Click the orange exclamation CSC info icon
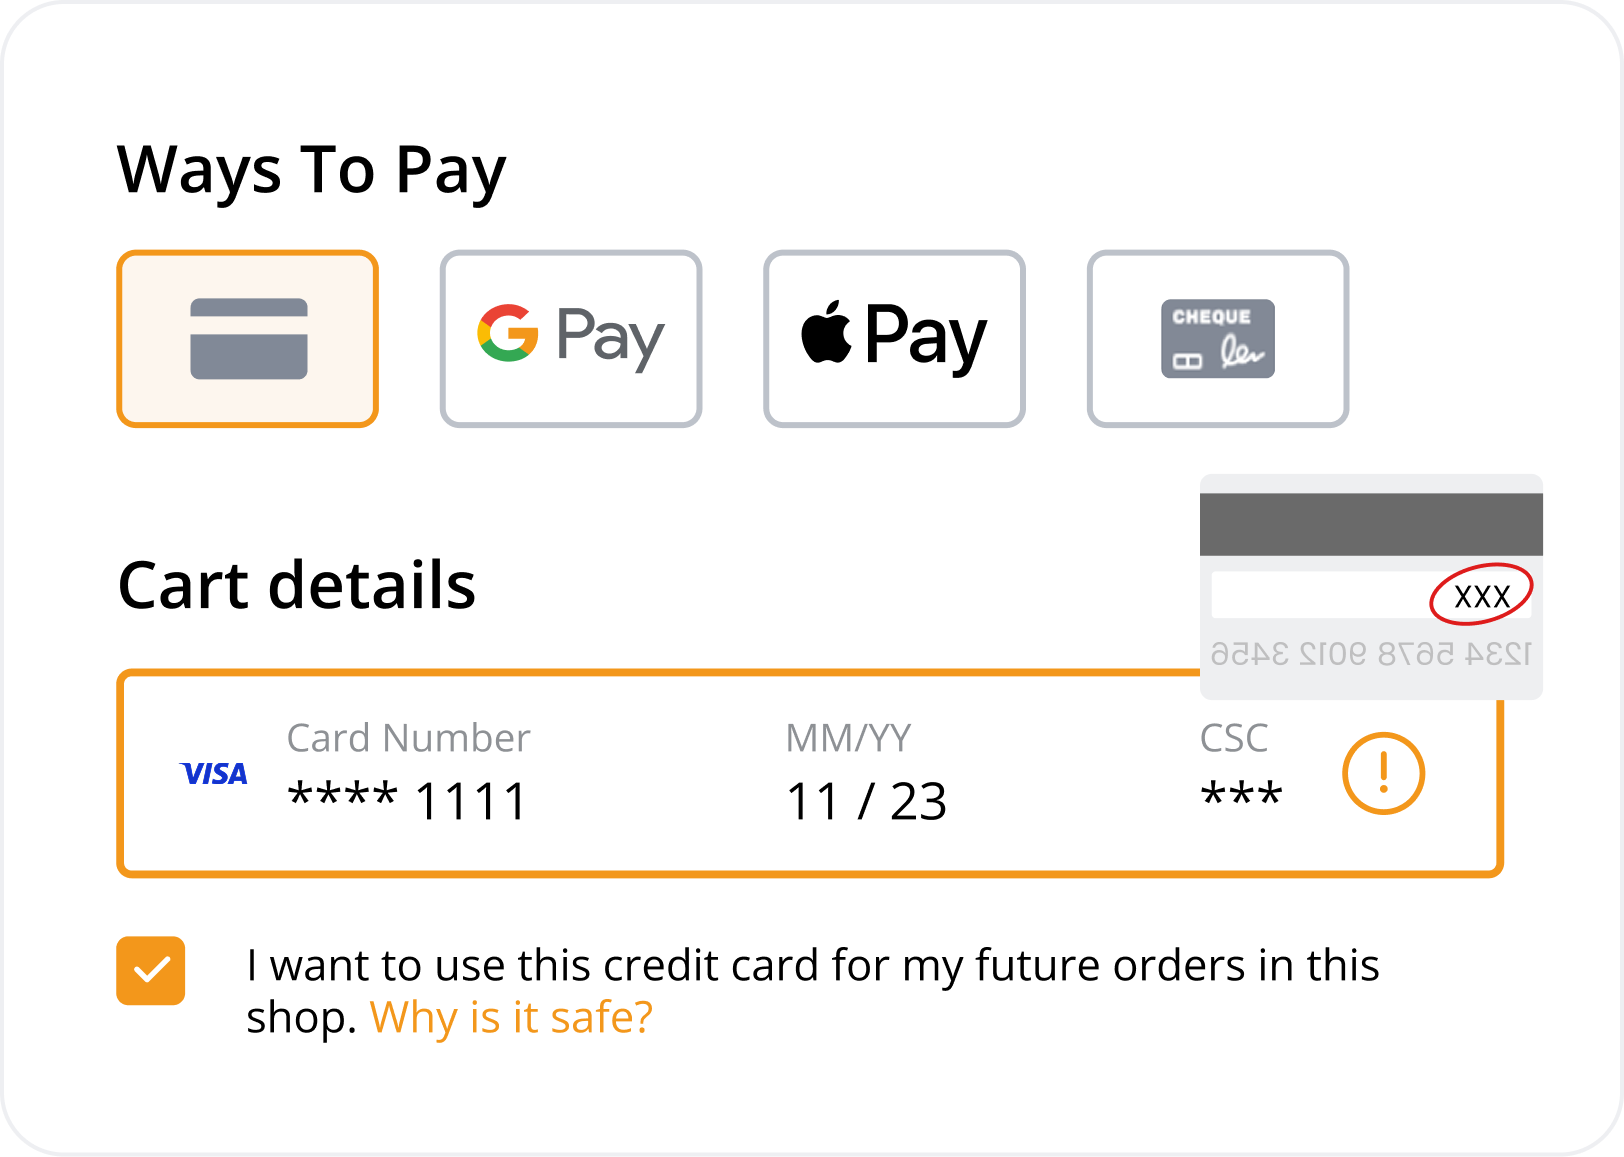The image size is (1624, 1157). tap(1383, 773)
